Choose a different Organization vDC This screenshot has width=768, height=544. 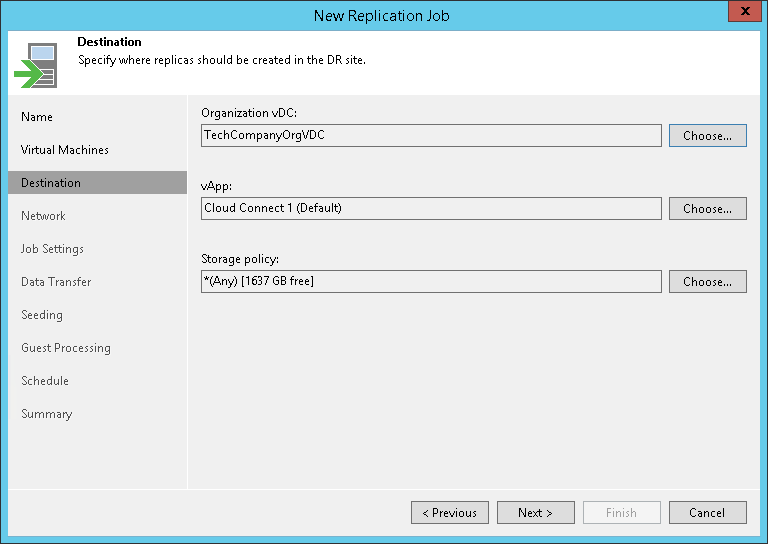[x=707, y=136]
